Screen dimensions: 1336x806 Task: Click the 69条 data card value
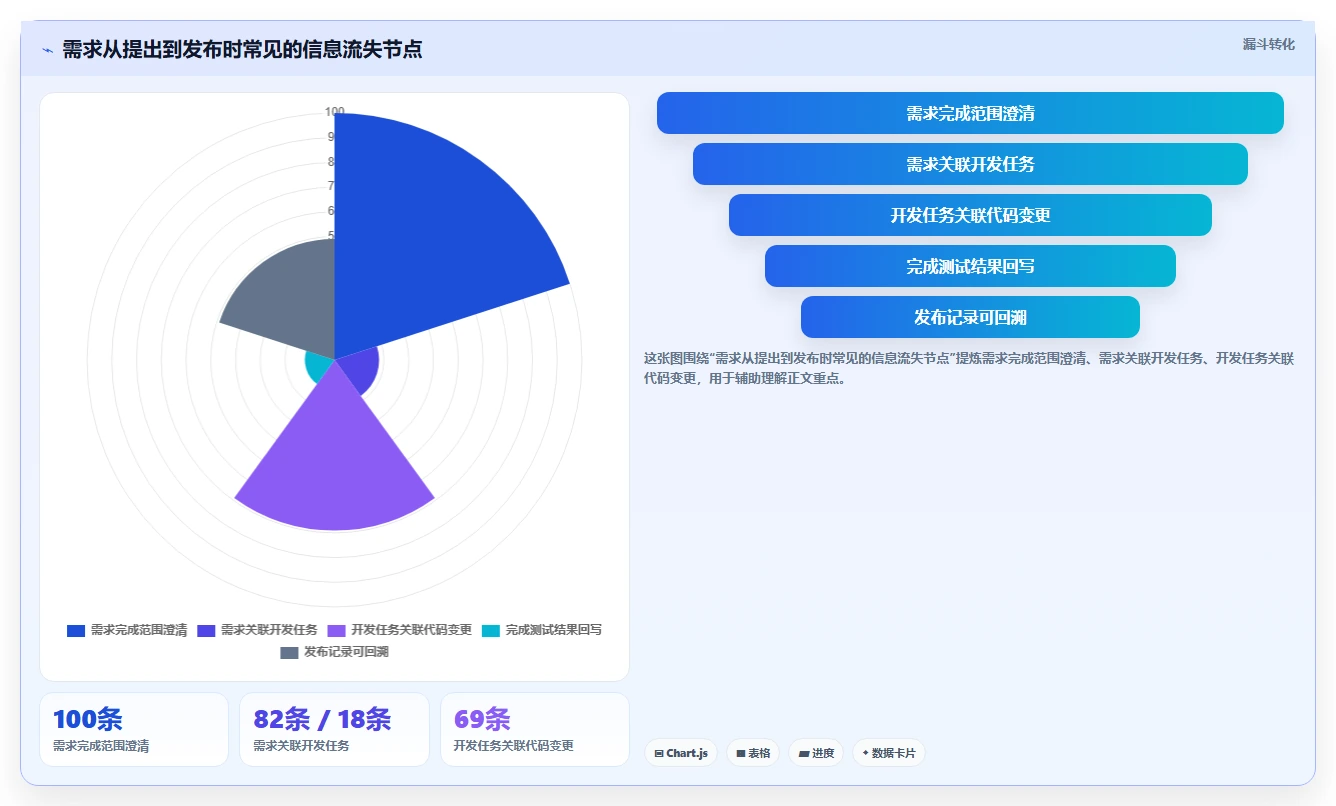[482, 719]
